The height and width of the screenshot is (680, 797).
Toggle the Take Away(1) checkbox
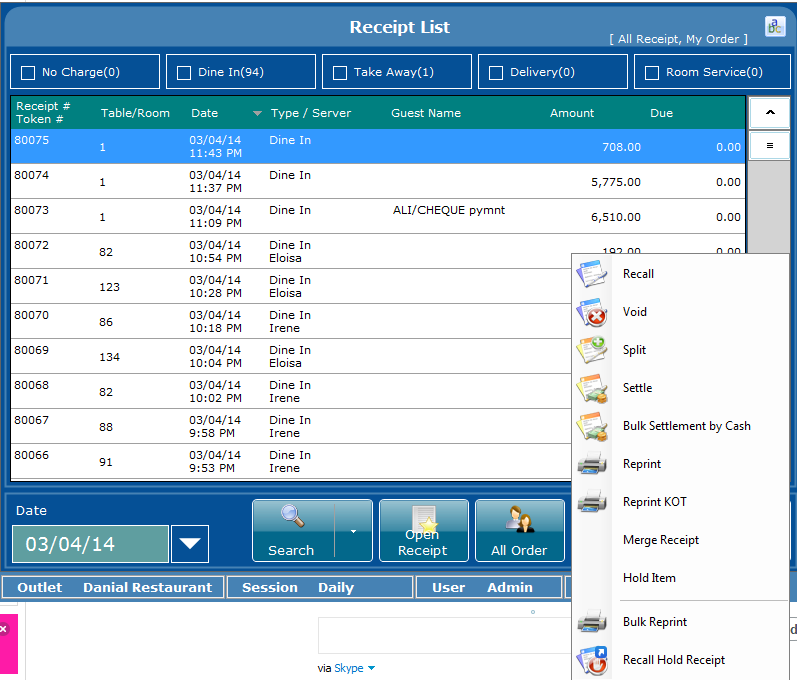(340, 73)
